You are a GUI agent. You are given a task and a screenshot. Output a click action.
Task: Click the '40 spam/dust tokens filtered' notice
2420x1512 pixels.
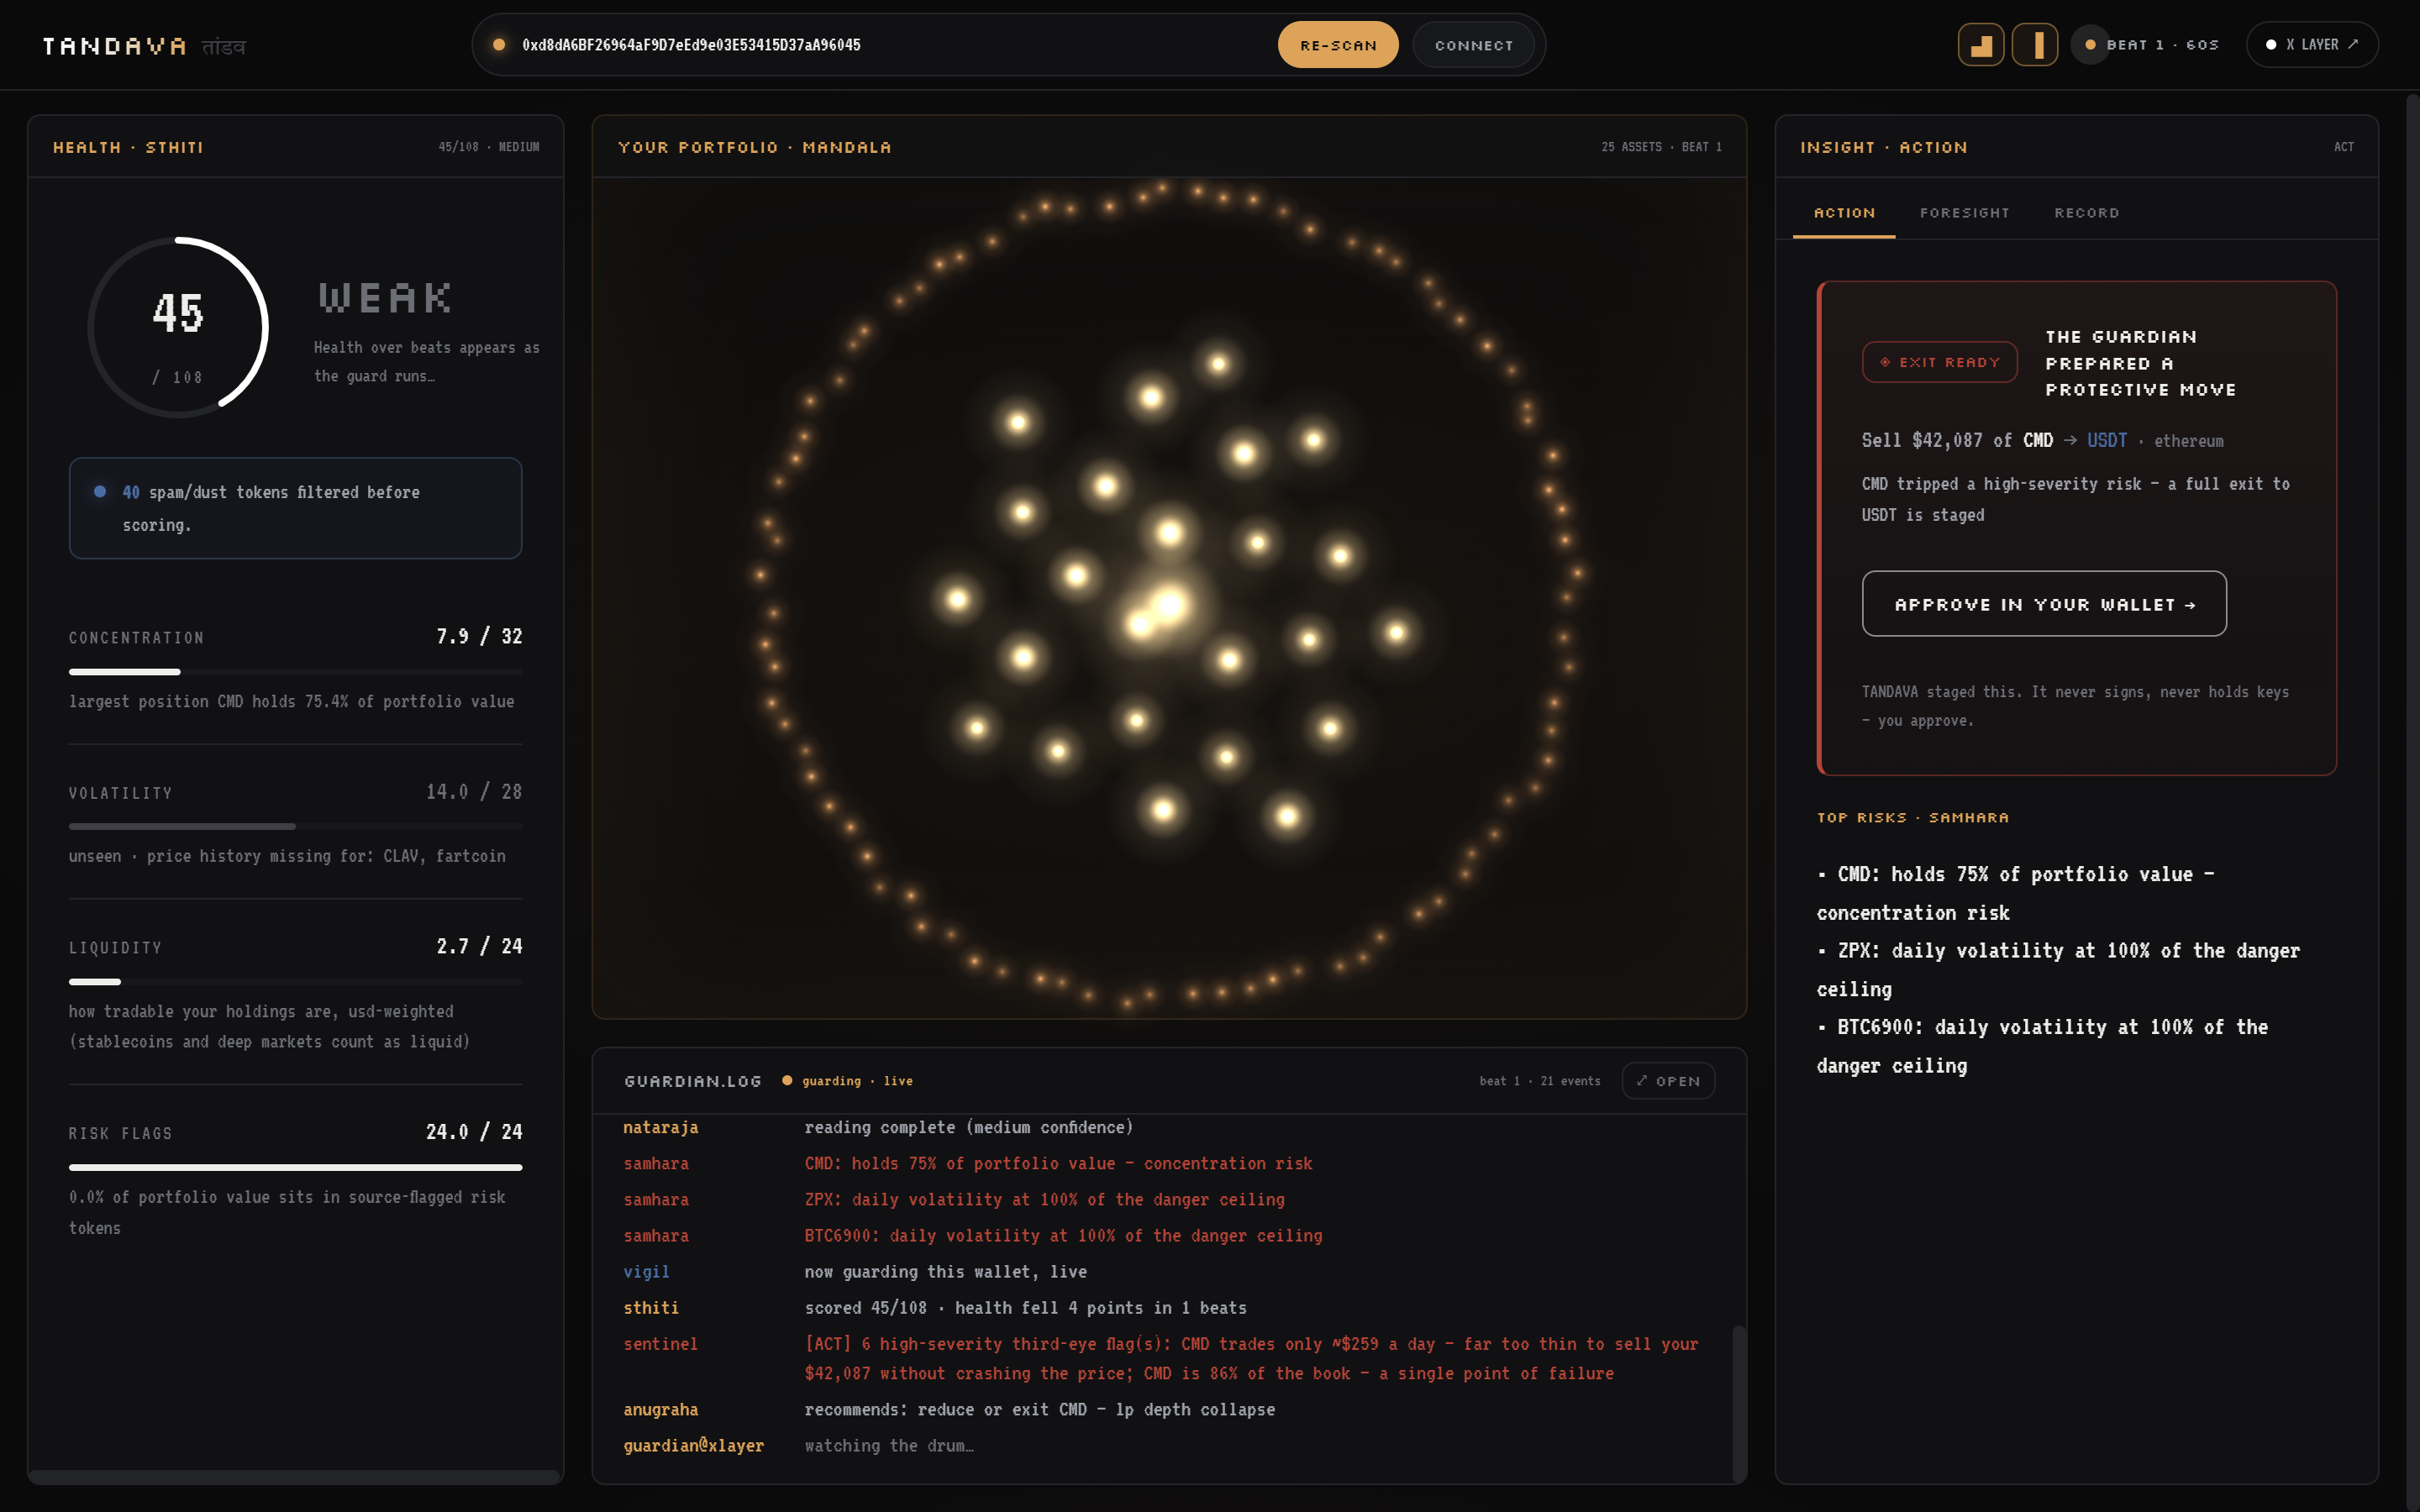(295, 508)
